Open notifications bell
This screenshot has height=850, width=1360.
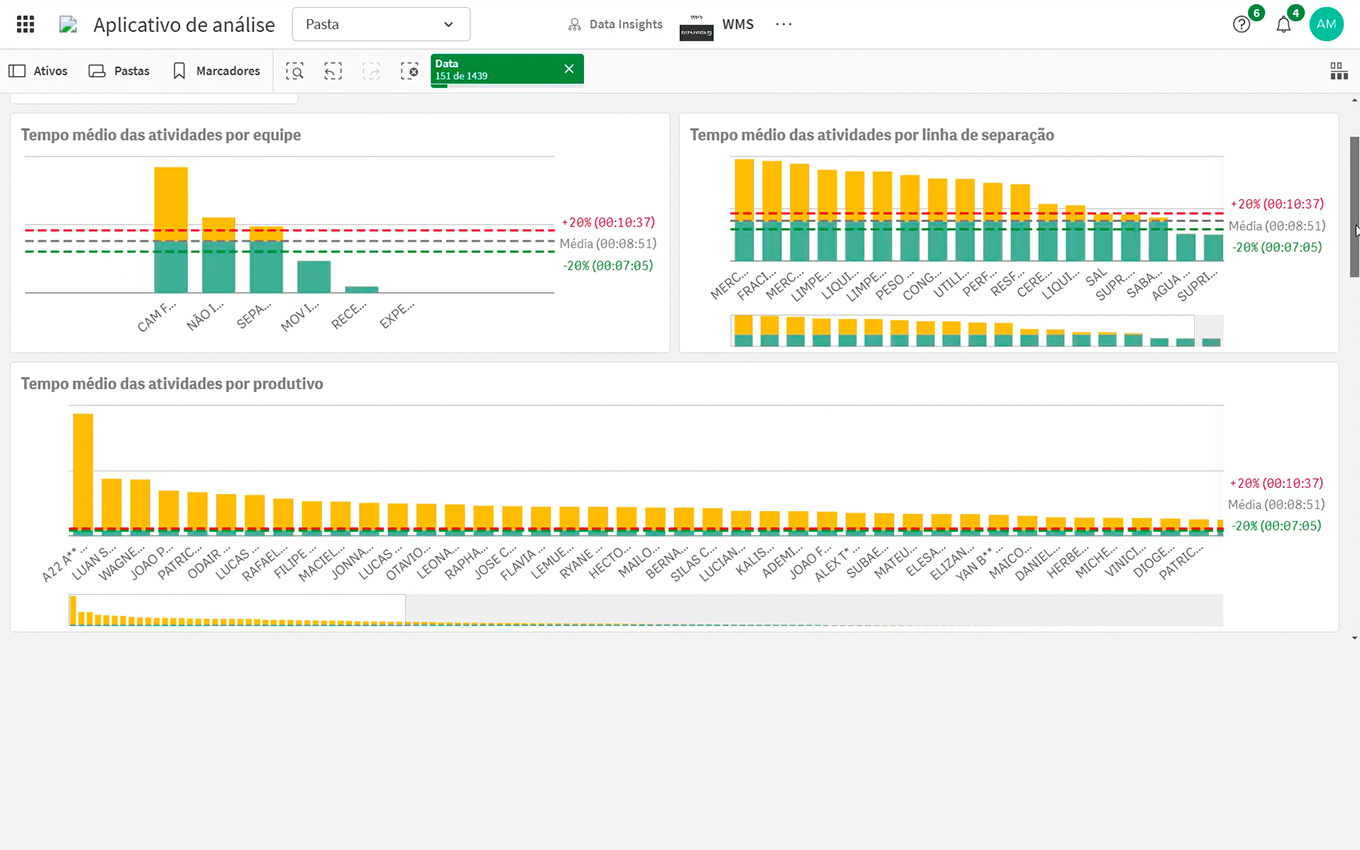1283,25
